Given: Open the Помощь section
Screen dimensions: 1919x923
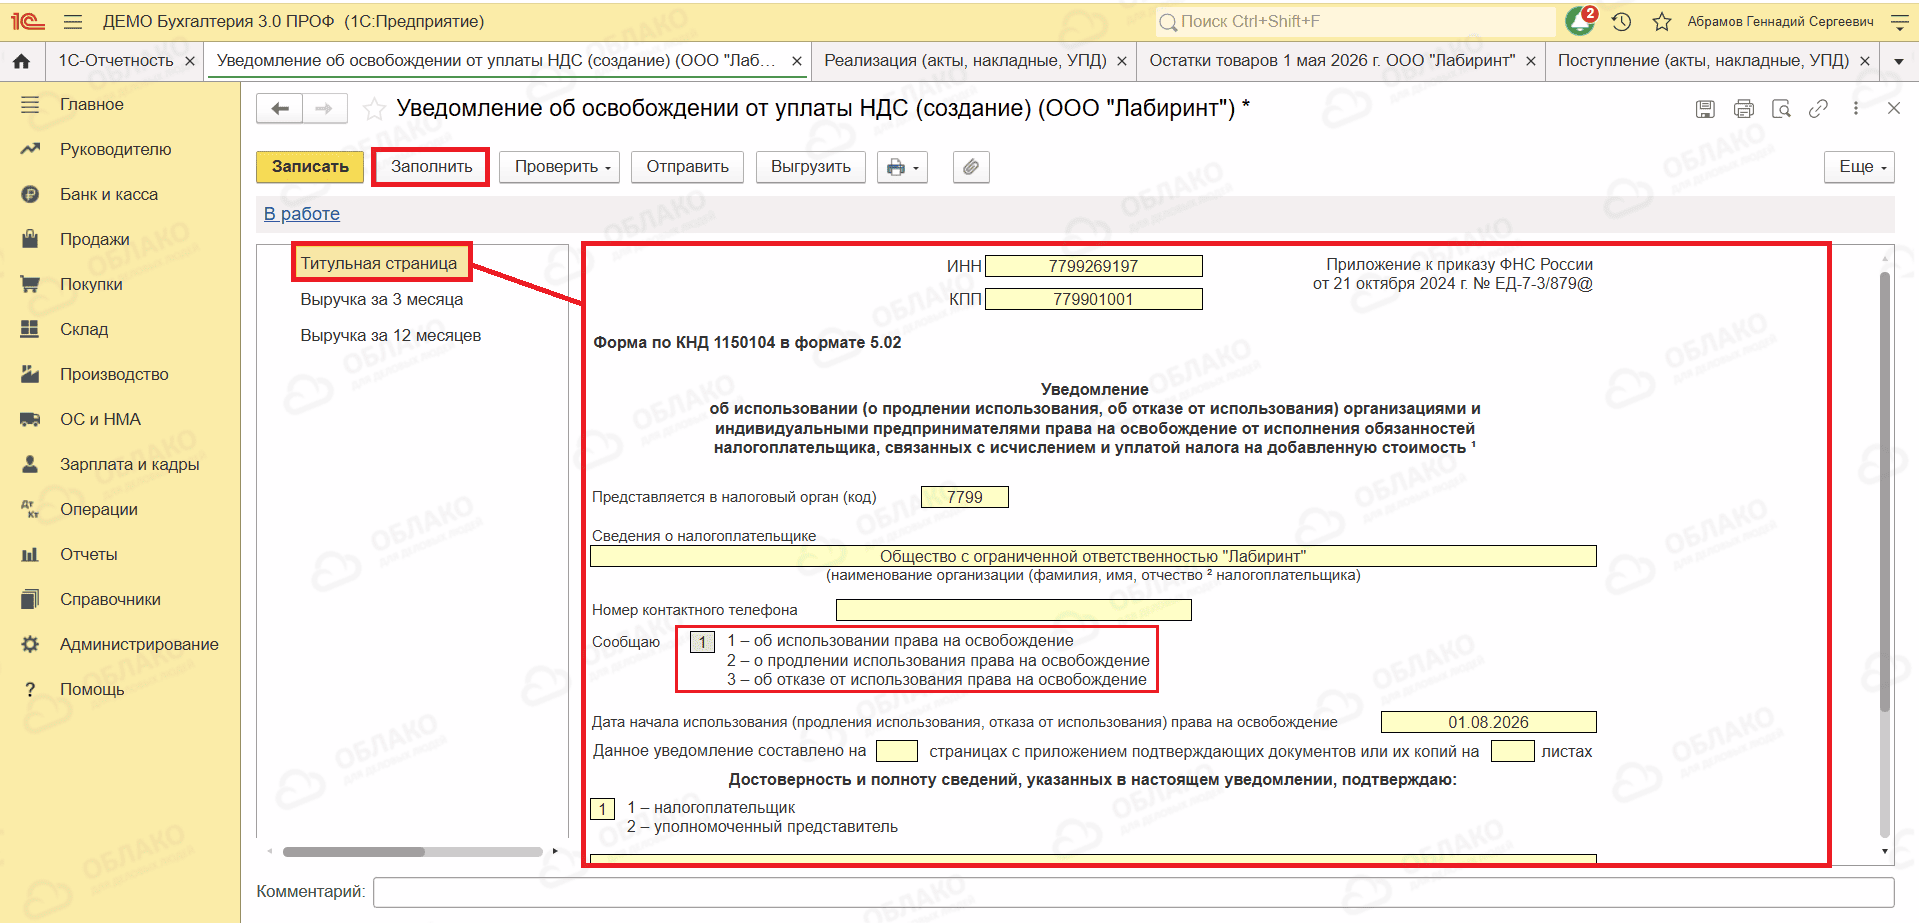Looking at the screenshot, I should click(92, 689).
